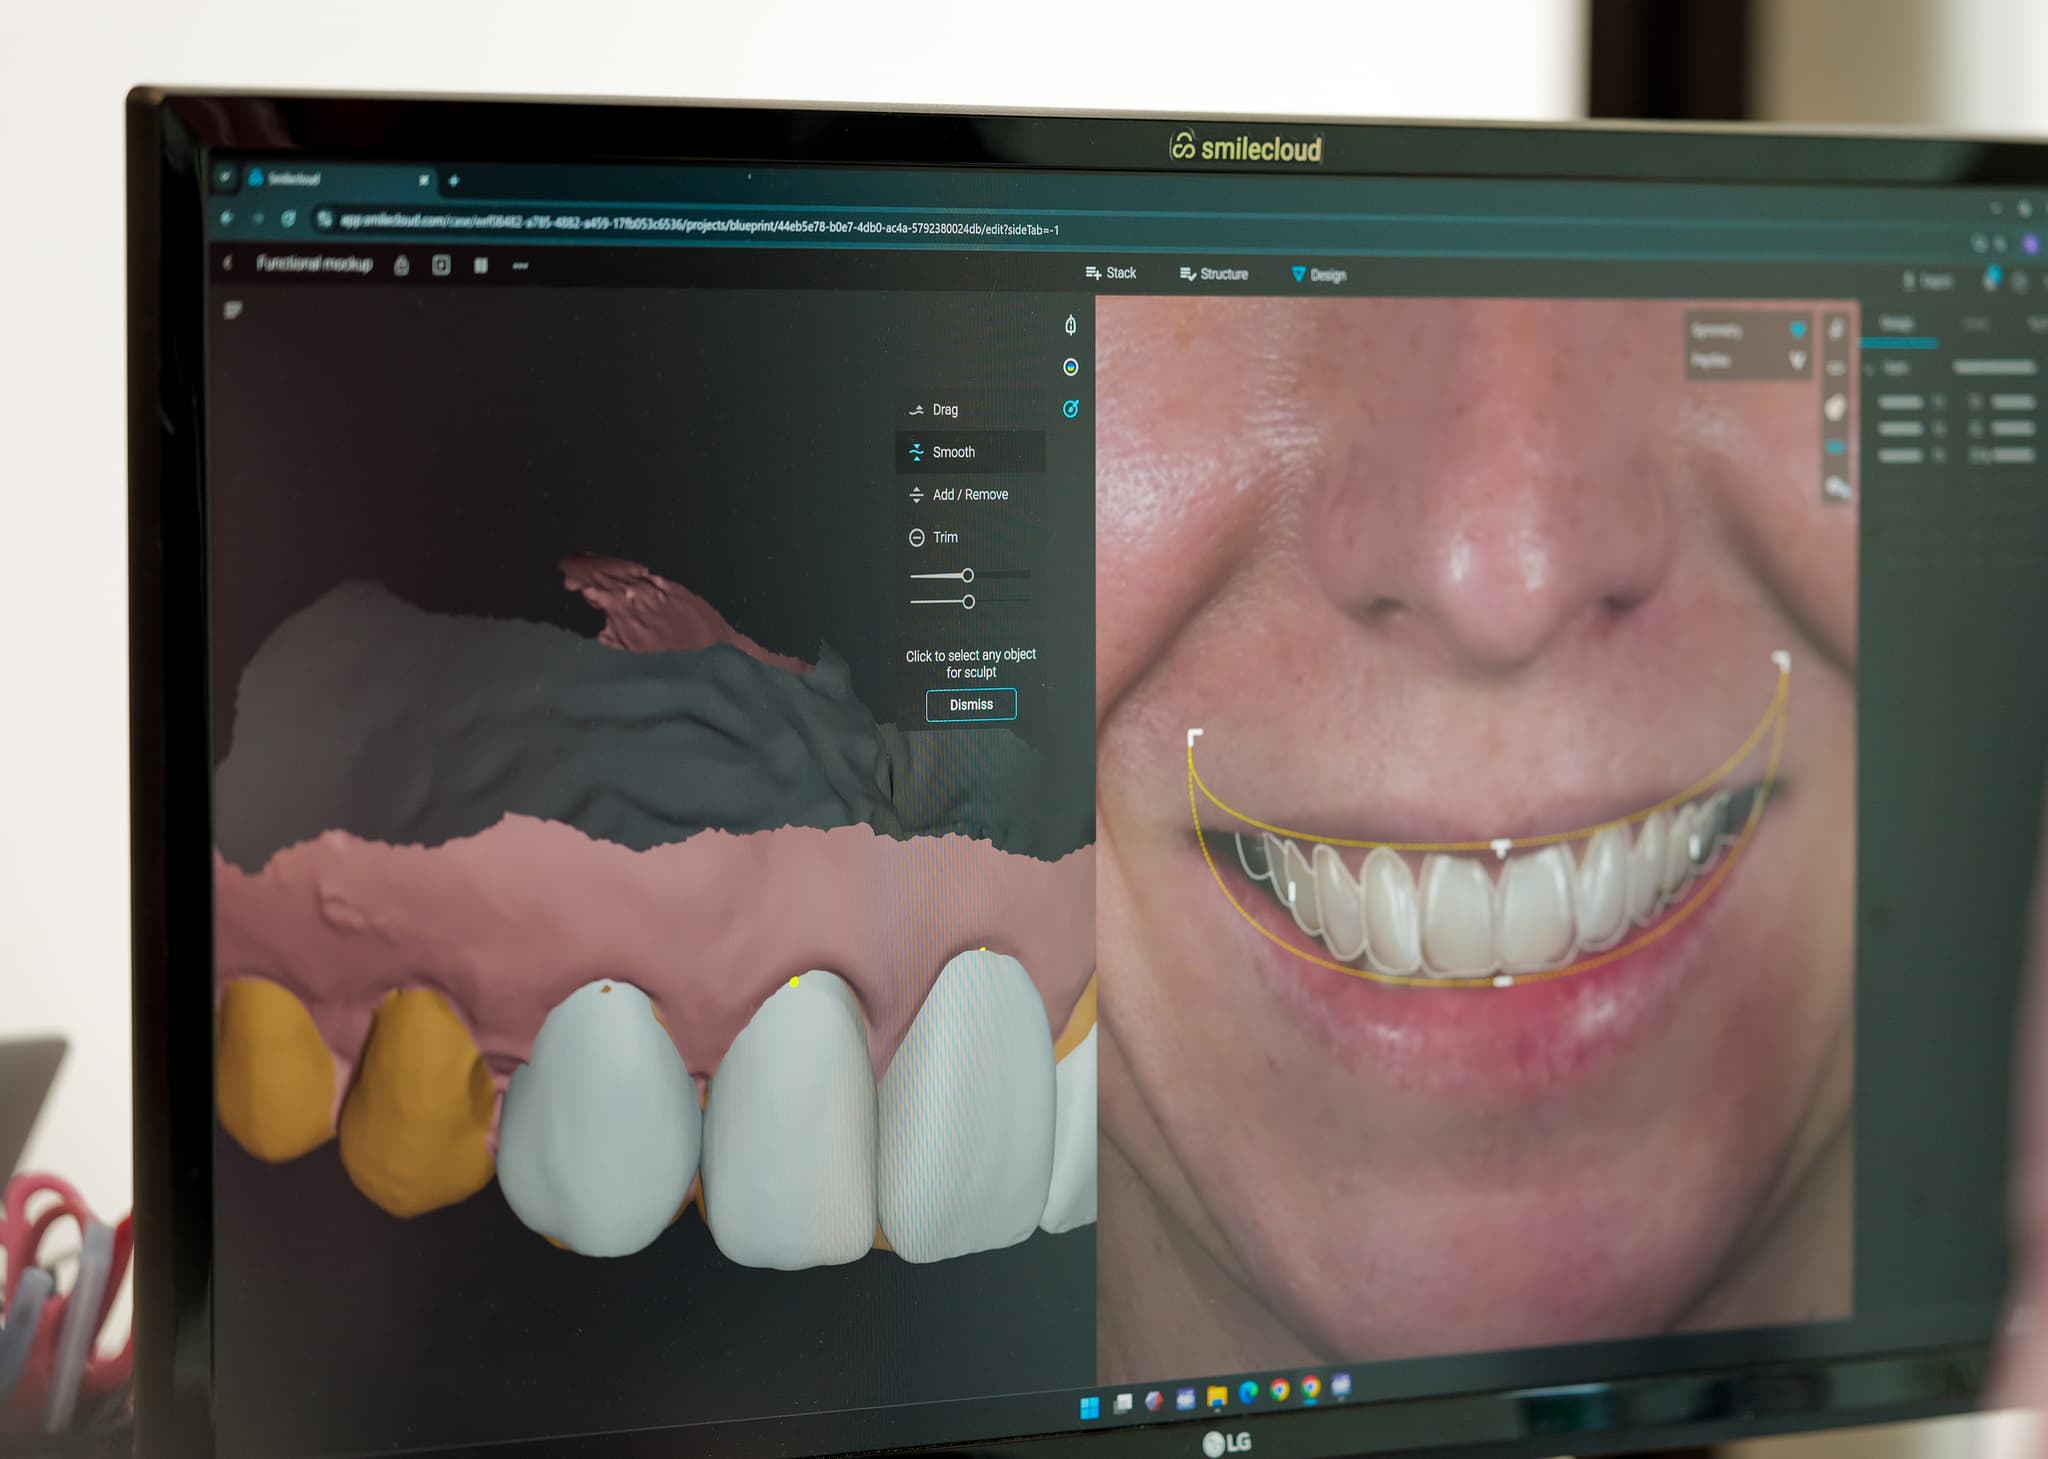
Task: Toggle the Symmetry option on photo overlay
Action: [x=1797, y=330]
